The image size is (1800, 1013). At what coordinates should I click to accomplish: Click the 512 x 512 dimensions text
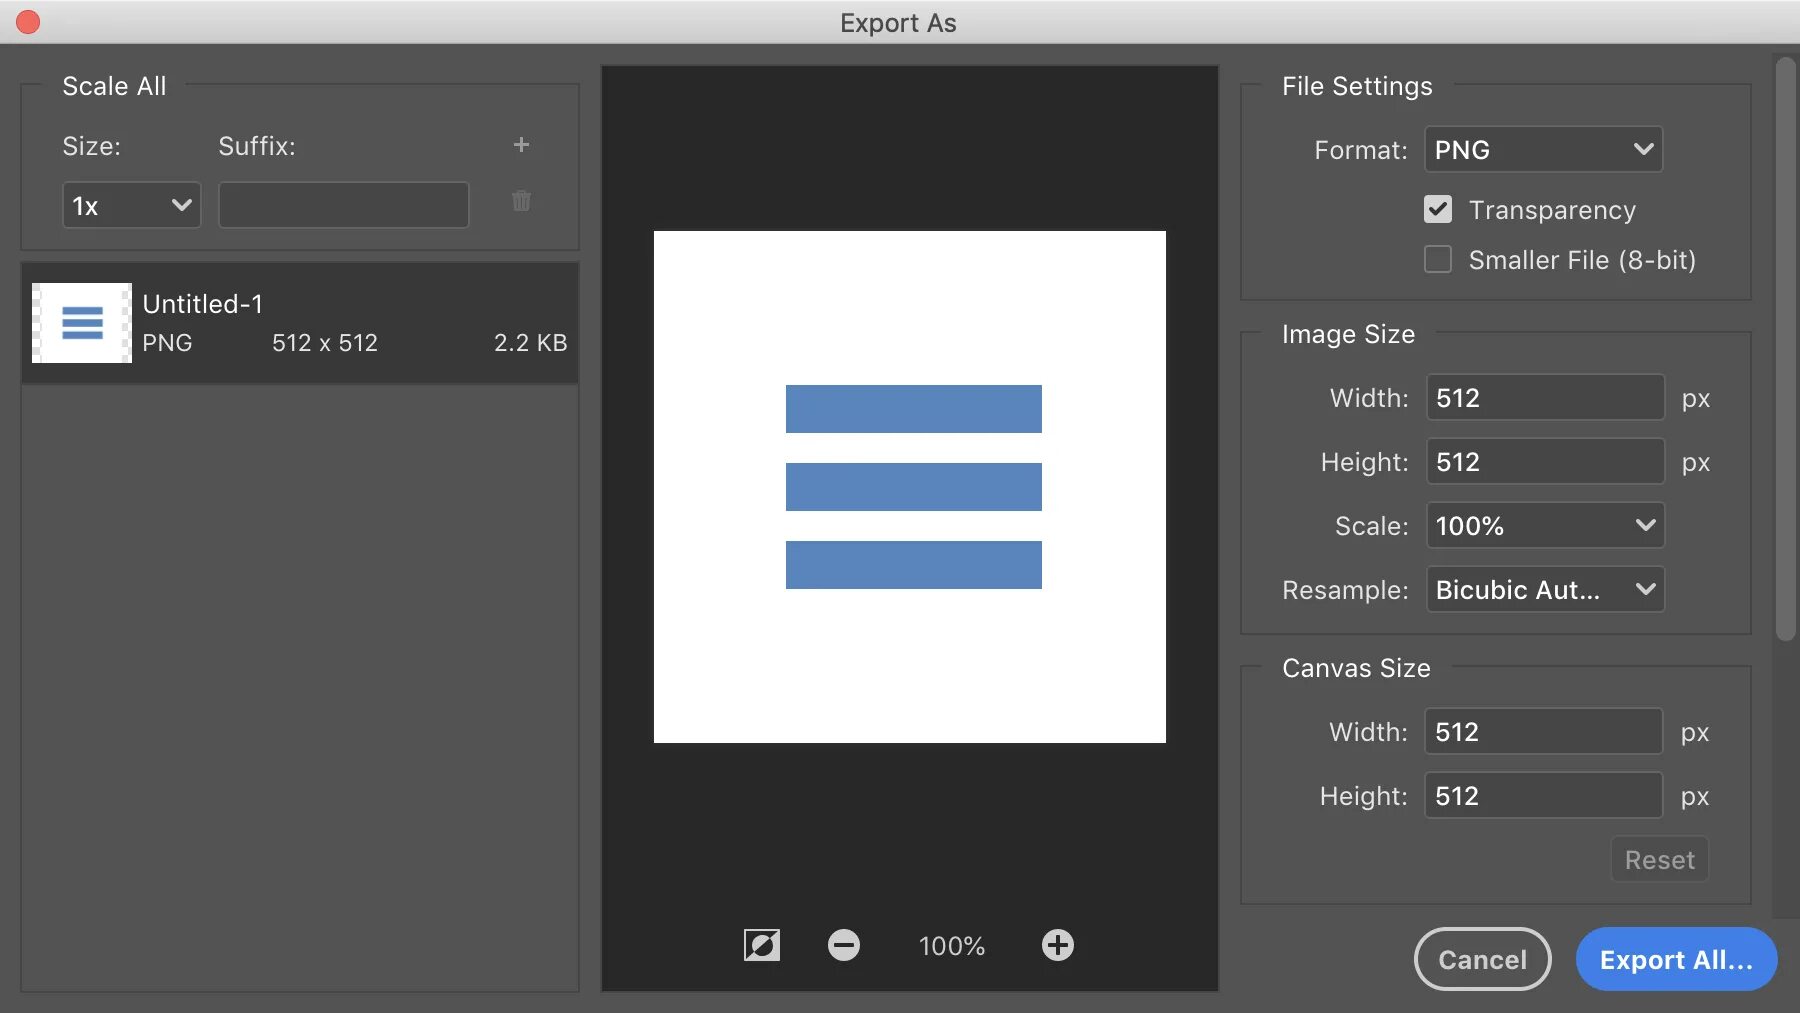coord(325,343)
